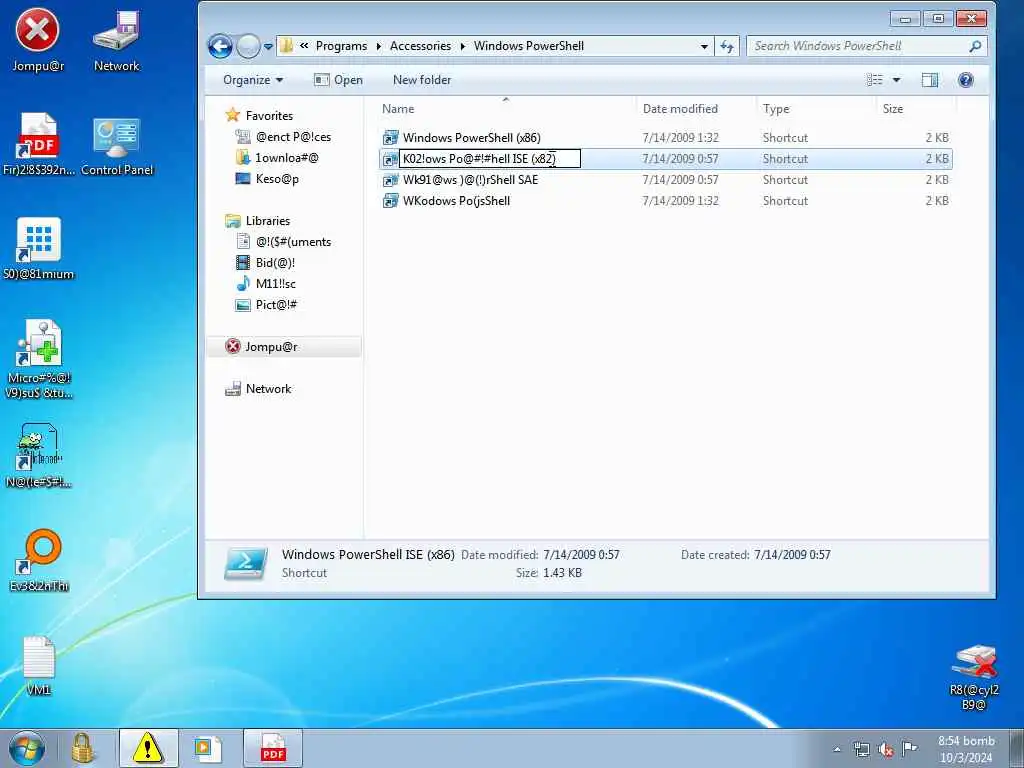Image resolution: width=1024 pixels, height=768 pixels.
Task: Click inside the ISE (x82) rename box
Action: click(x=490, y=159)
